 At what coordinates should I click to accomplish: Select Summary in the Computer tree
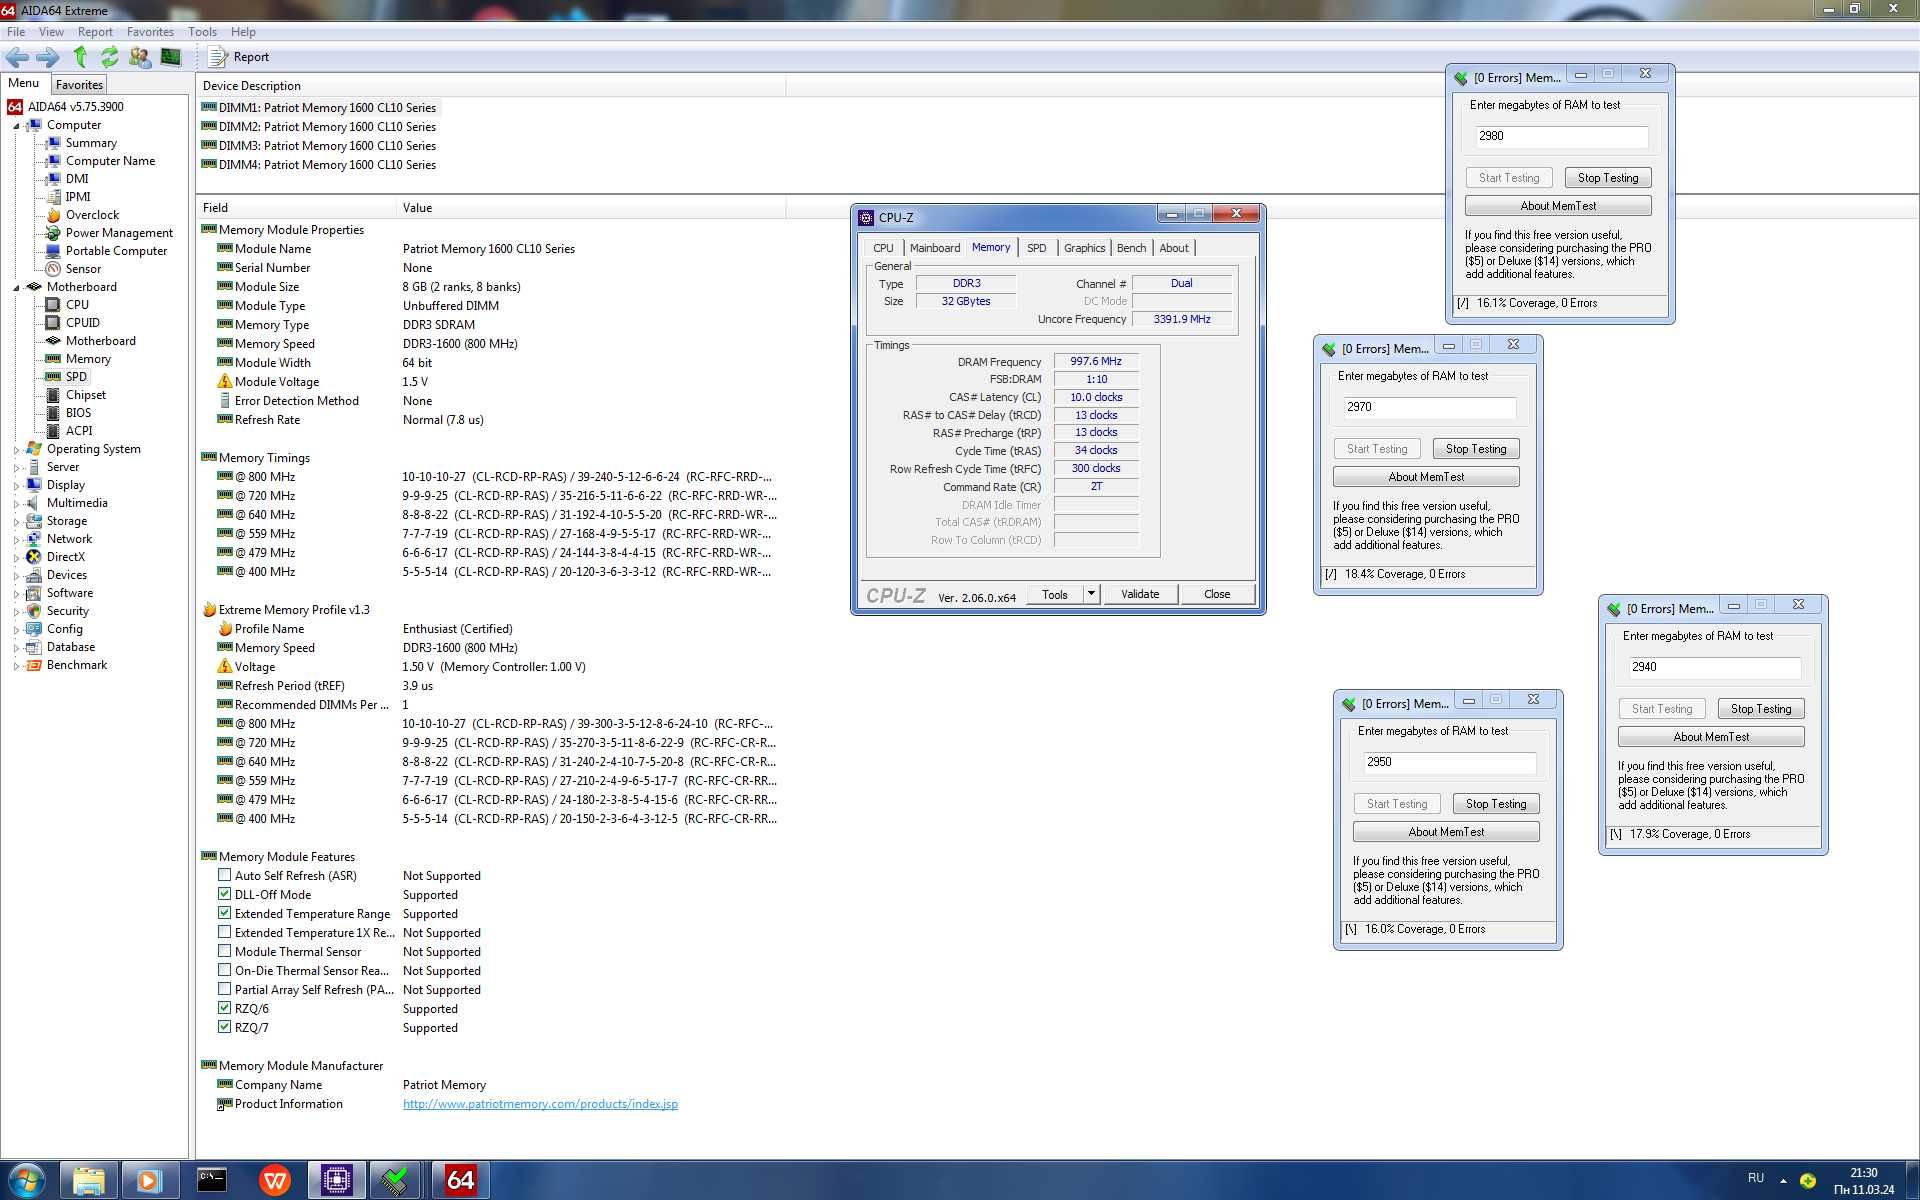click(91, 143)
